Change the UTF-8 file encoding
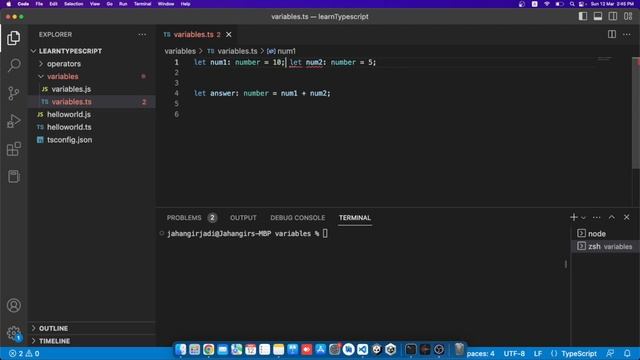Image resolution: width=640 pixels, height=360 pixels. pyautogui.click(x=514, y=353)
